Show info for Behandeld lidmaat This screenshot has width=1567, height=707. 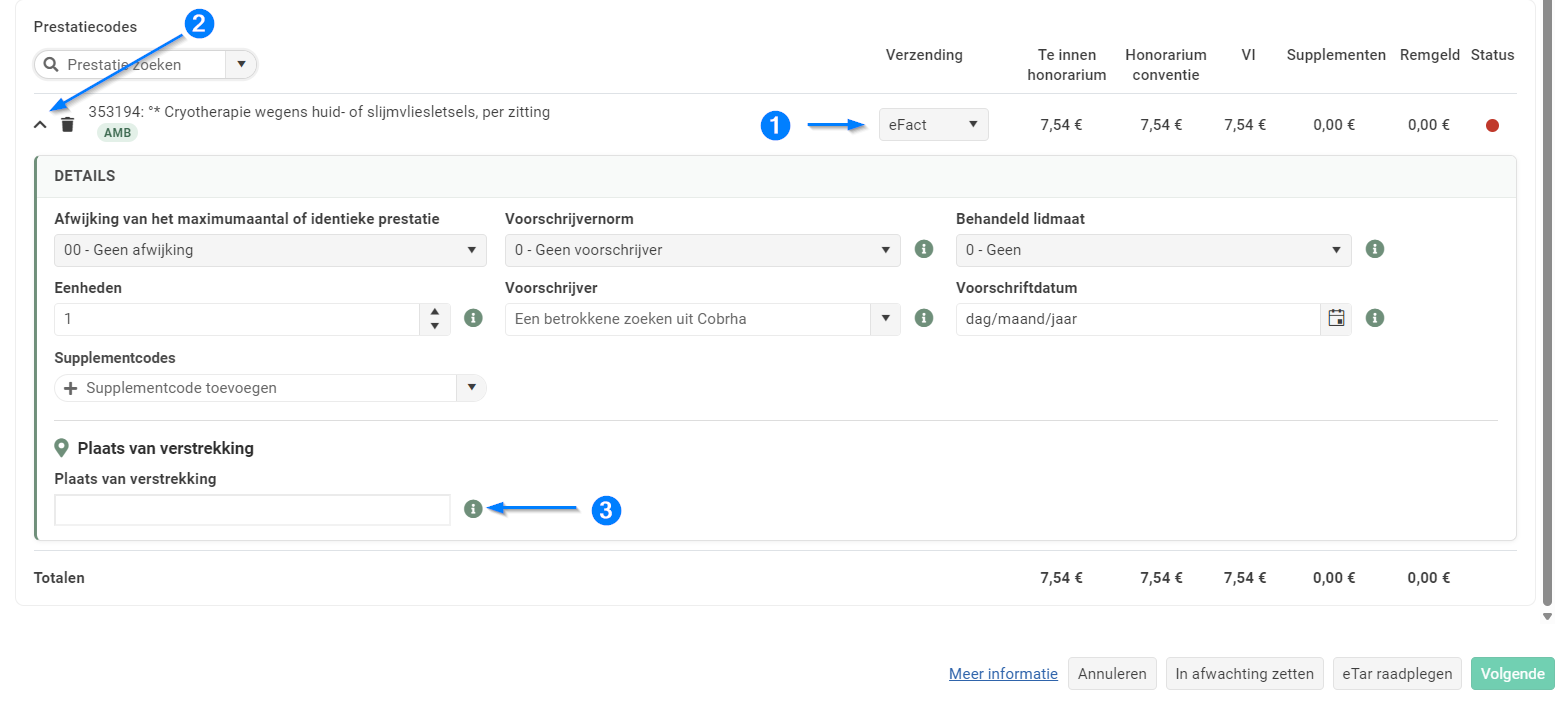pyautogui.click(x=1375, y=249)
